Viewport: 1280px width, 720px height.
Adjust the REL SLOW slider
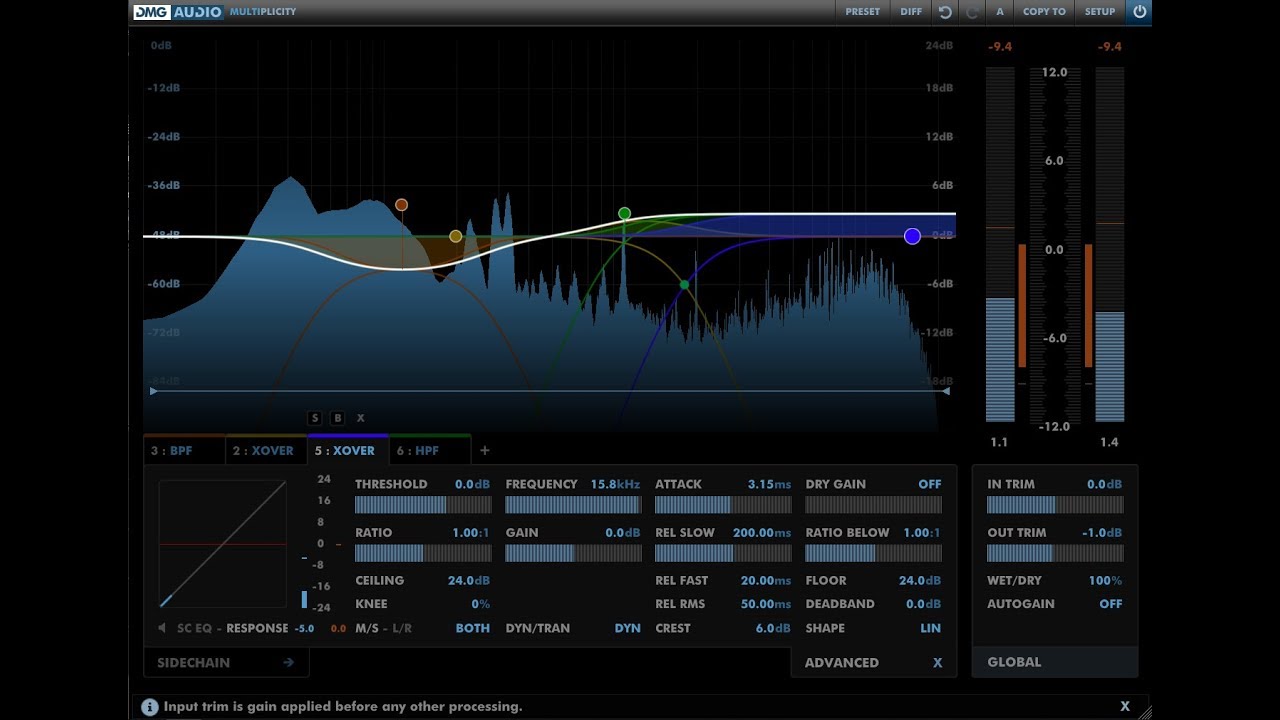[x=723, y=553]
